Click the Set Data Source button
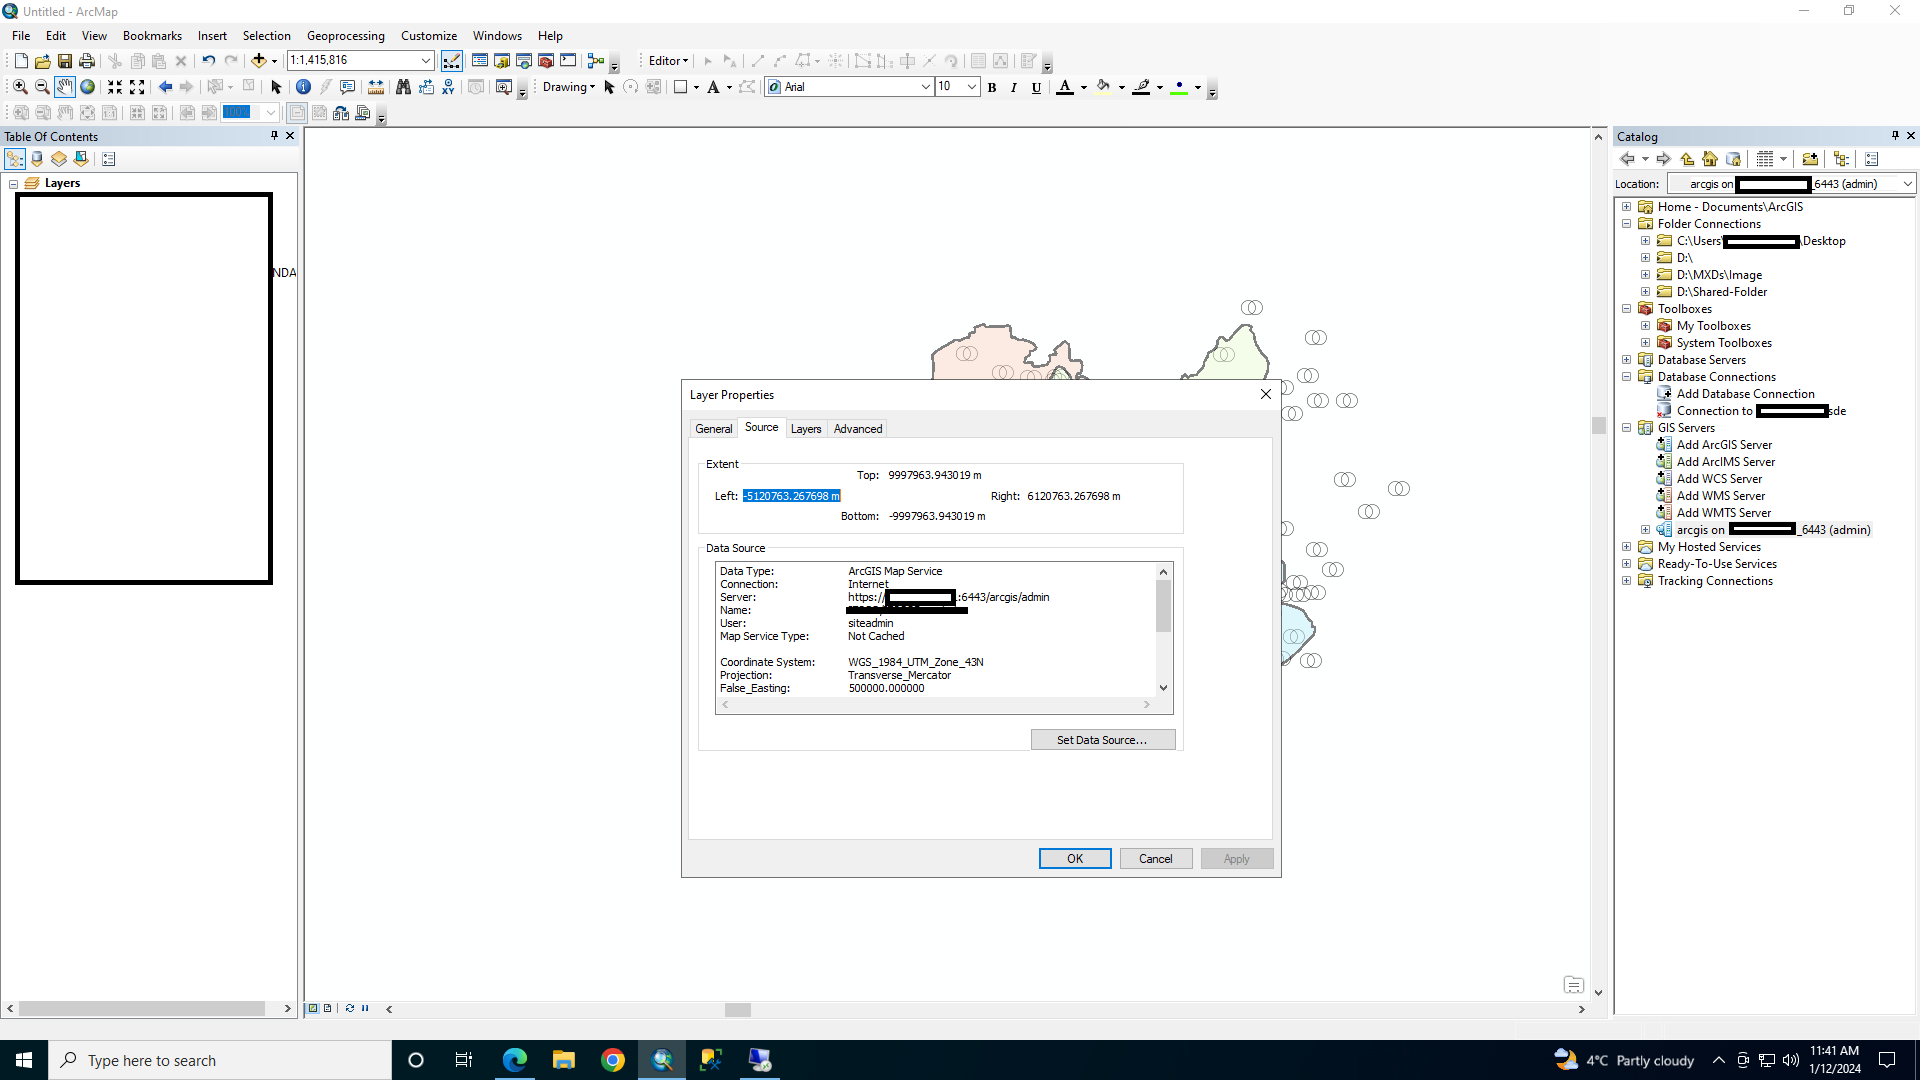1920x1080 pixels. [1102, 740]
